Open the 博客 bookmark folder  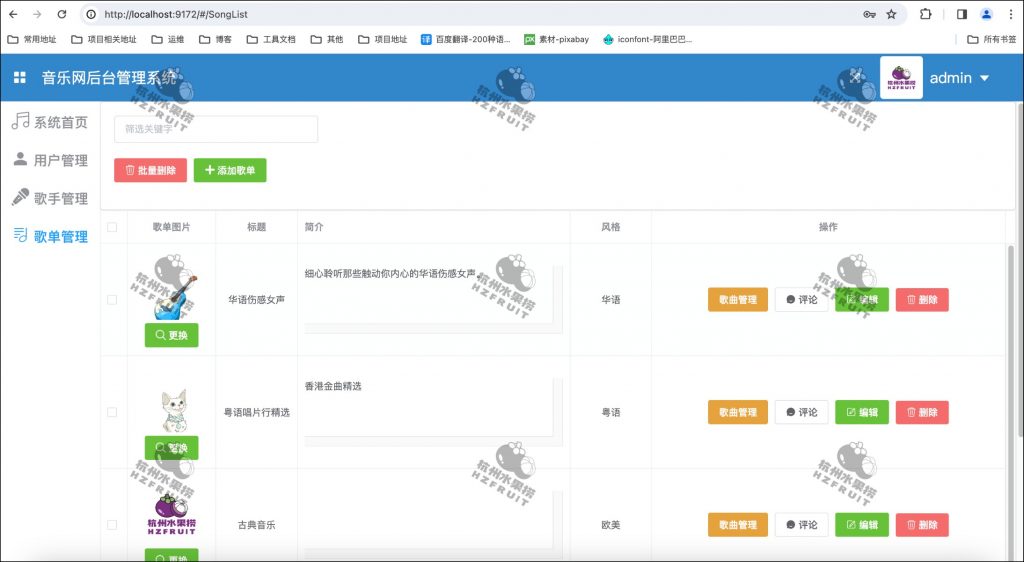216,39
